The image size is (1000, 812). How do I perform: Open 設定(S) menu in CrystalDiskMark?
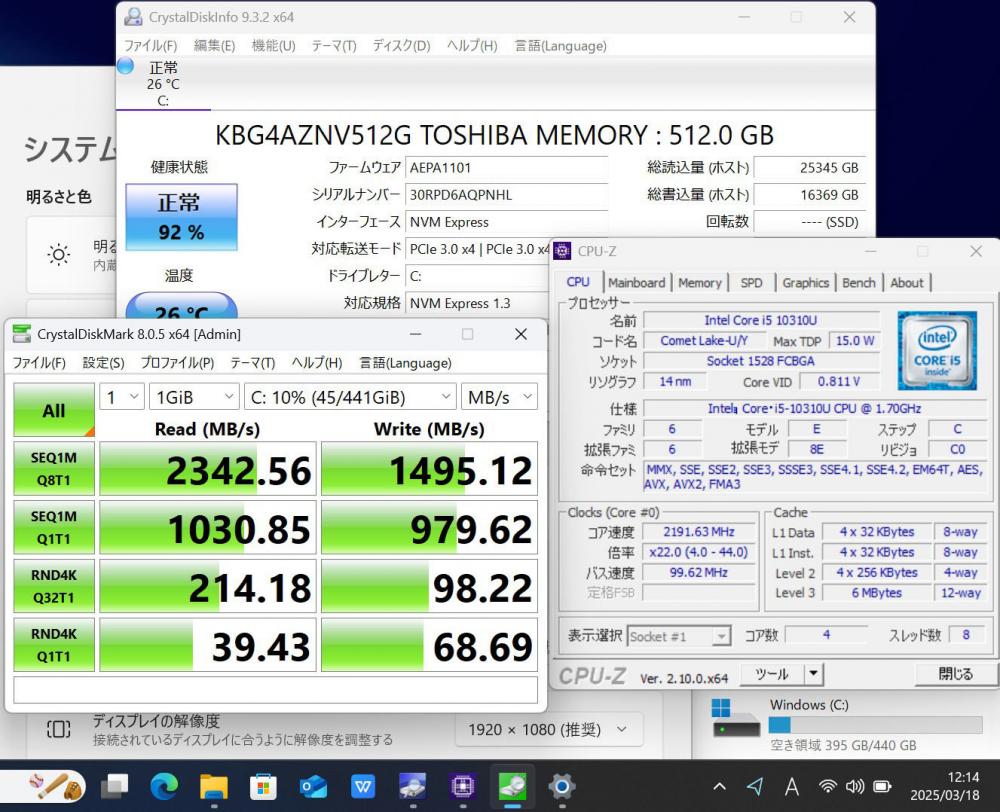(x=103, y=363)
